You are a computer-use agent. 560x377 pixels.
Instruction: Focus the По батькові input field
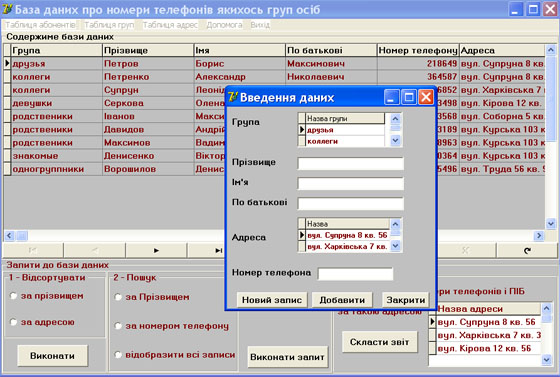coord(350,203)
